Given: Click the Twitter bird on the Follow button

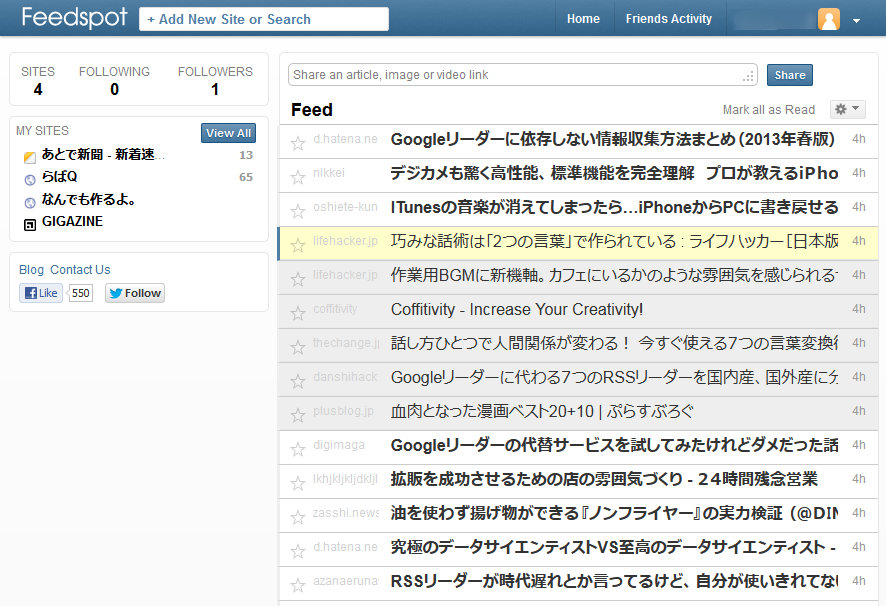Looking at the screenshot, I should [117, 292].
